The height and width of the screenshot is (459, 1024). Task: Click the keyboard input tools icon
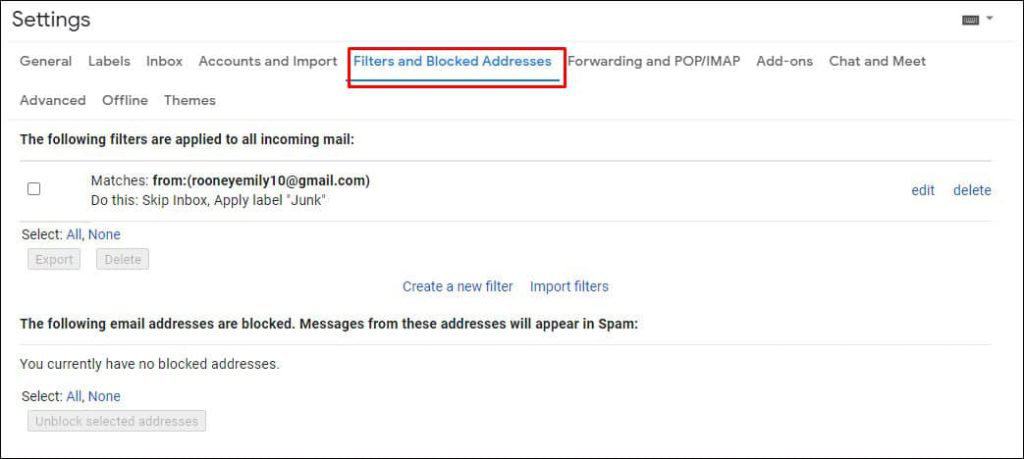[970, 20]
